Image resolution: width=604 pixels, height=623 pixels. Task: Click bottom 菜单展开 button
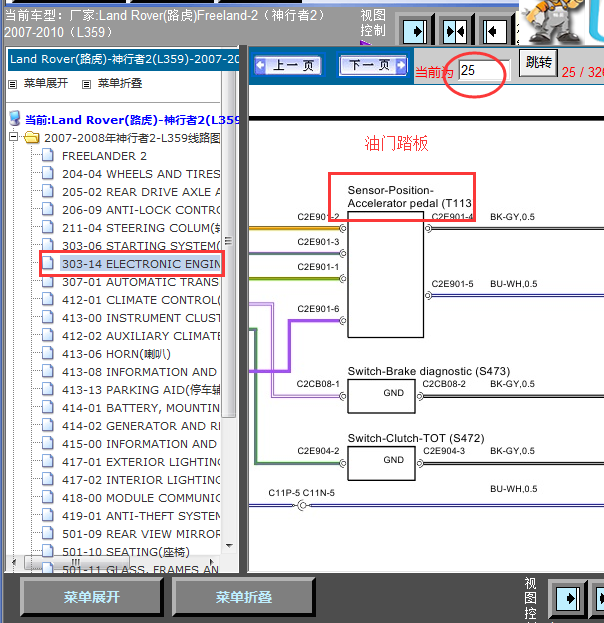coord(91,597)
